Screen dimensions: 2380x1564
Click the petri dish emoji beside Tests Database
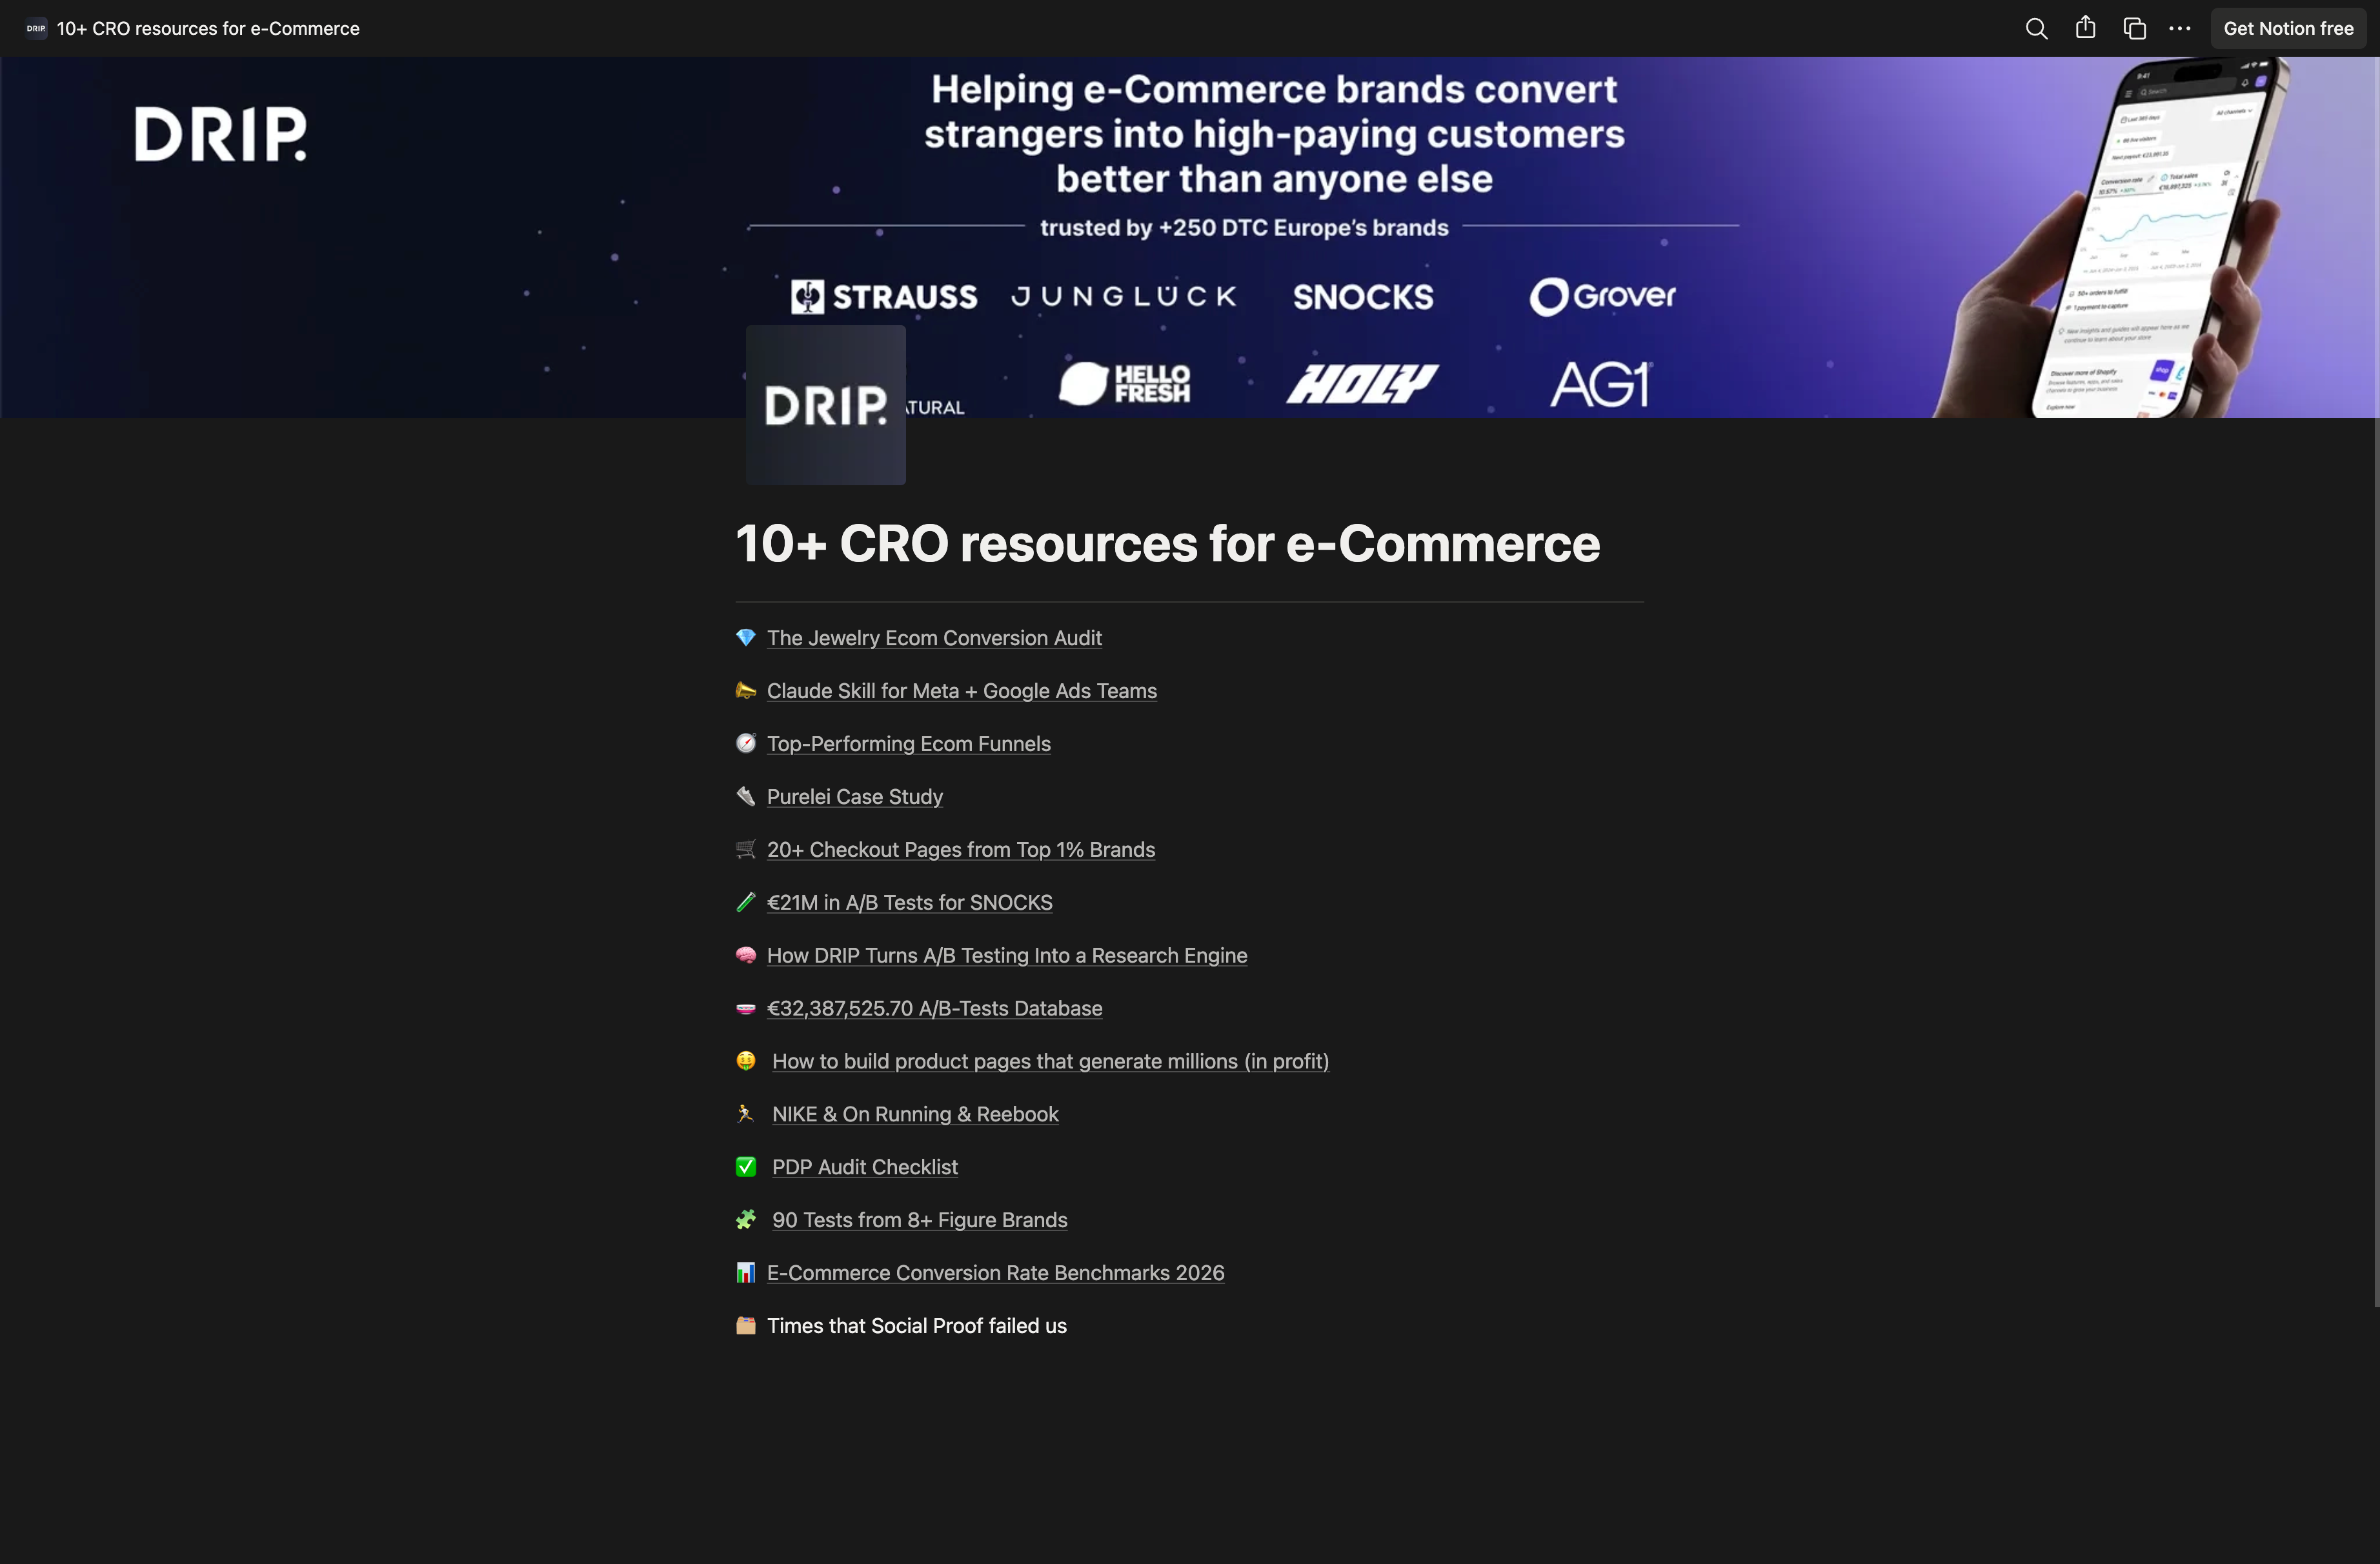[x=746, y=1009]
